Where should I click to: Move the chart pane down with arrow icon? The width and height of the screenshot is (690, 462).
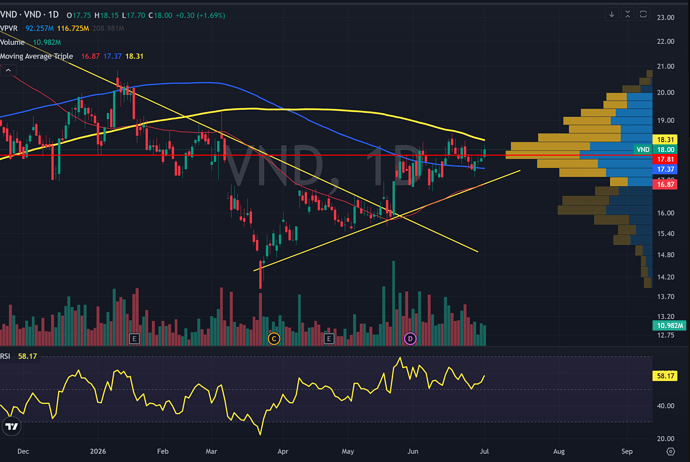[x=611, y=15]
